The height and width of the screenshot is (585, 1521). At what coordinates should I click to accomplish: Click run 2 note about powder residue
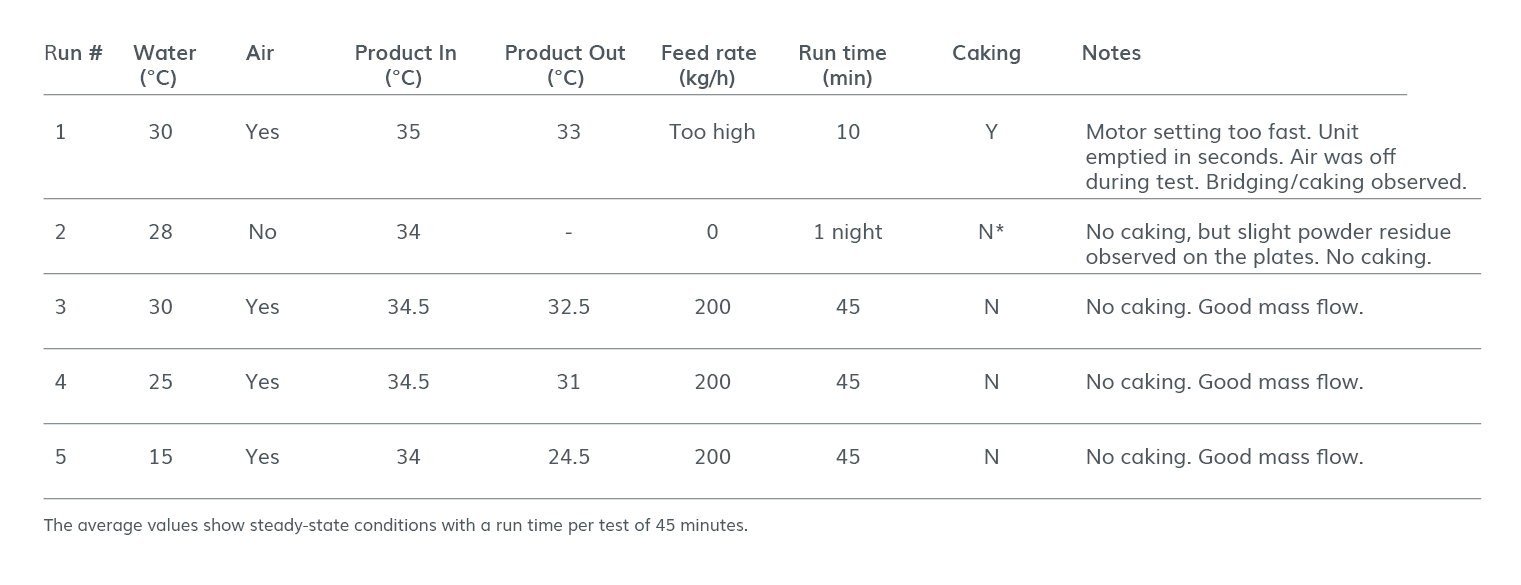pos(1267,244)
